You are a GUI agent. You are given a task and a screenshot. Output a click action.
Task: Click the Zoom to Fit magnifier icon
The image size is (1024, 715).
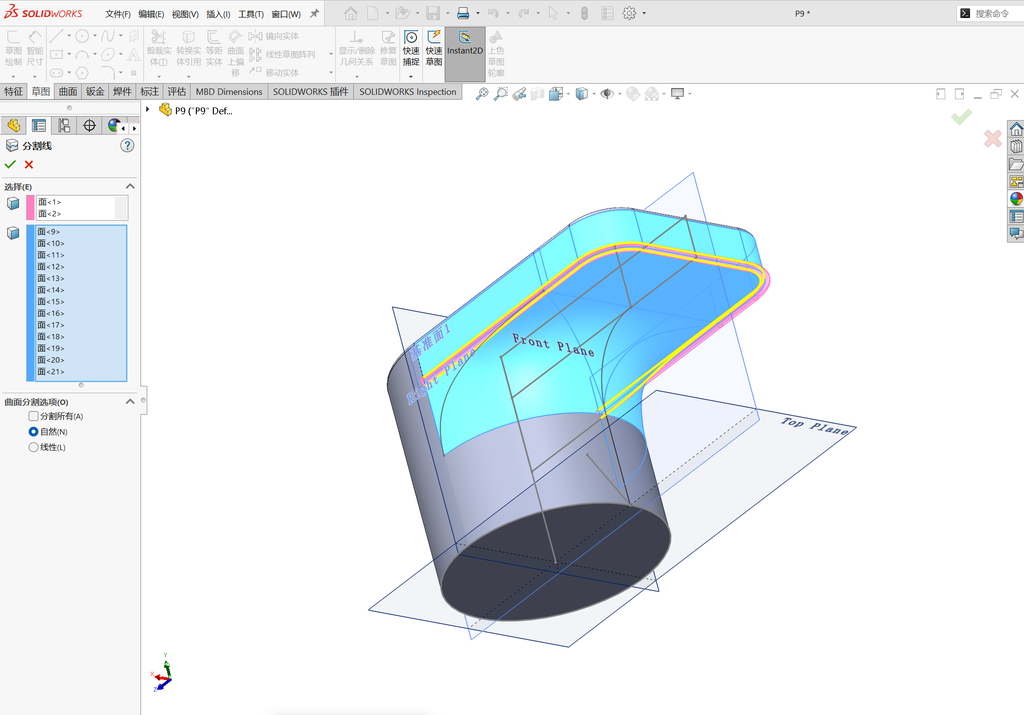click(482, 93)
